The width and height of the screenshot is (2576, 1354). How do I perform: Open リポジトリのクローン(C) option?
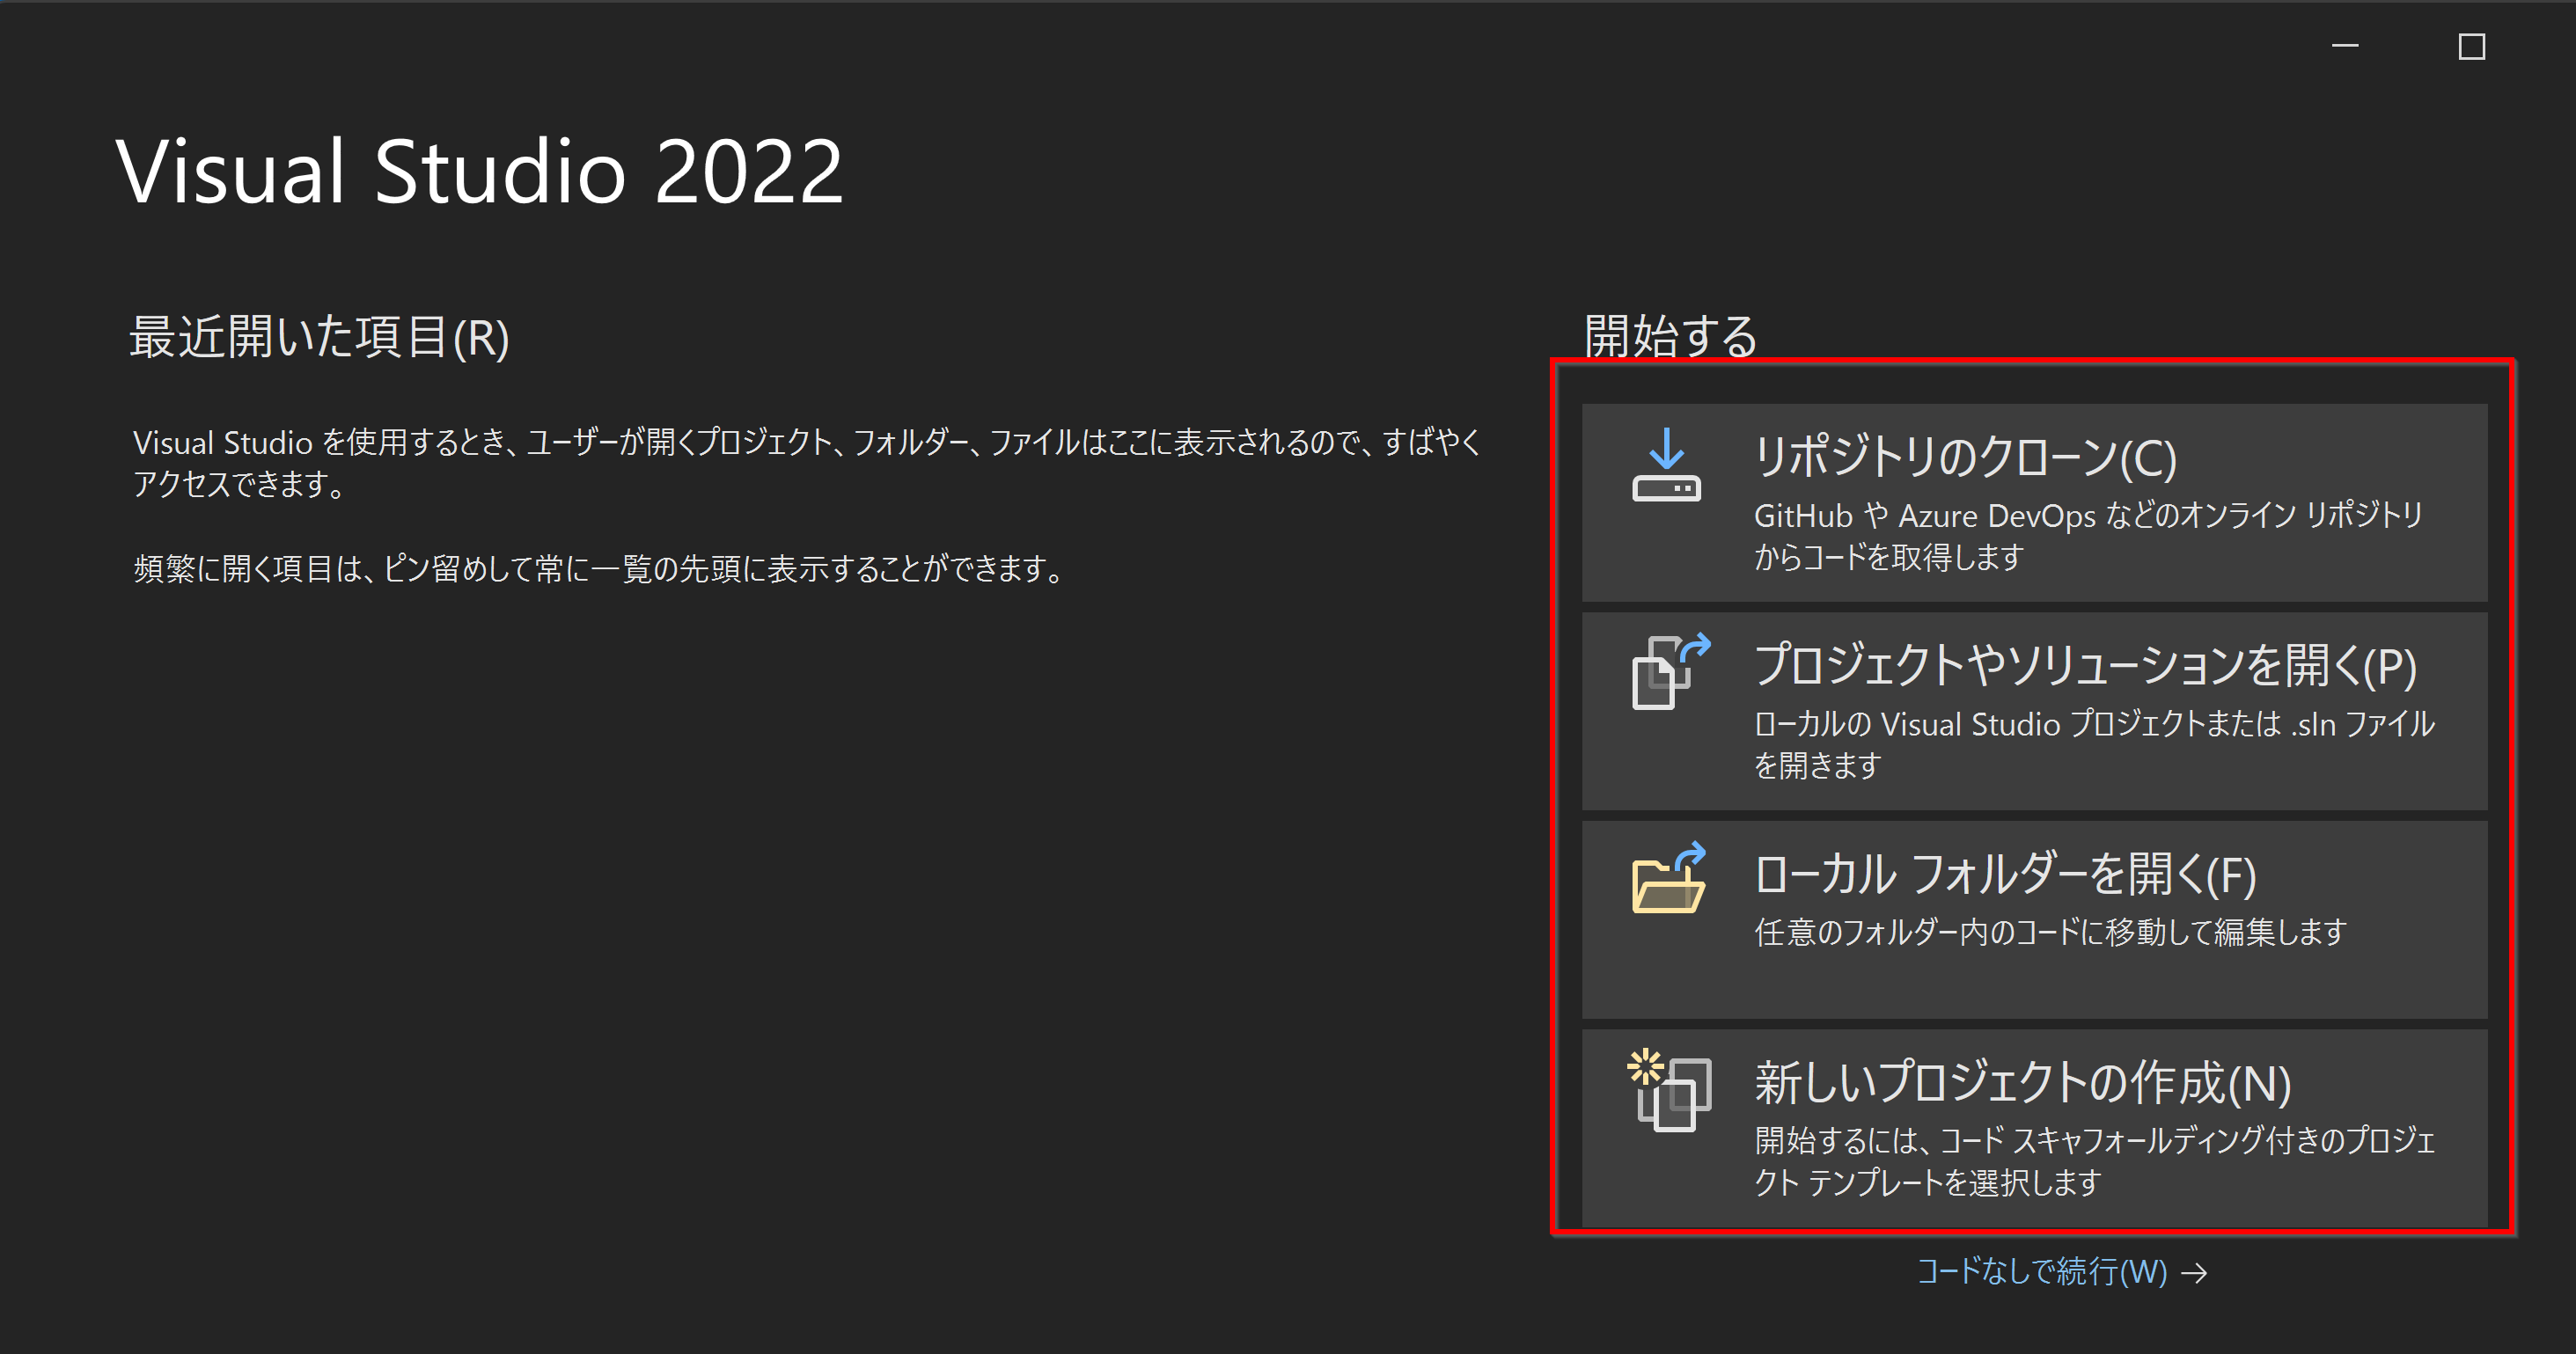tap(2034, 503)
